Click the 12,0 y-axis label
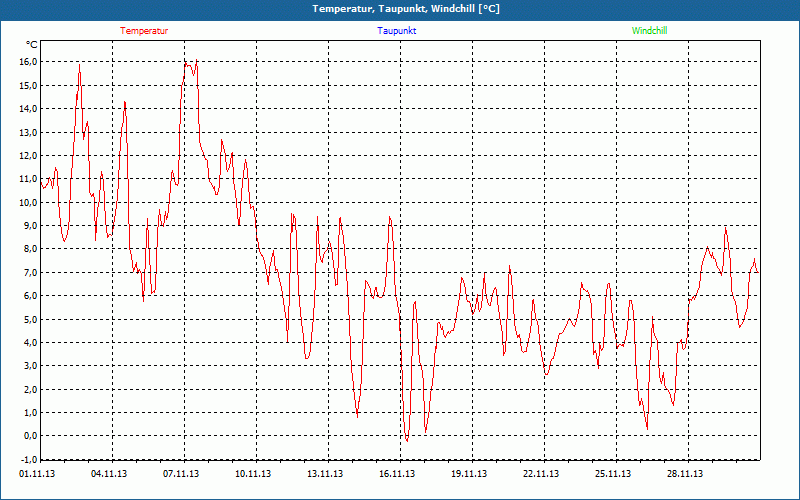 pos(28,156)
